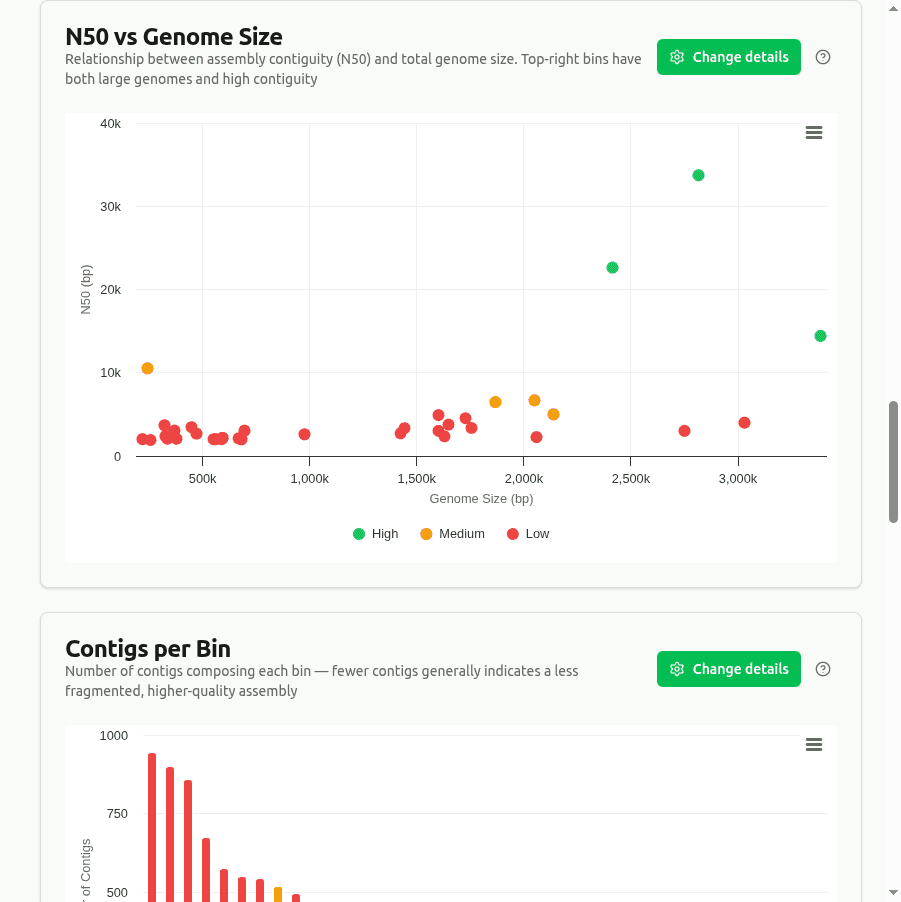
Task: Select the orange outlier point near 10k N50
Action: pos(145,369)
